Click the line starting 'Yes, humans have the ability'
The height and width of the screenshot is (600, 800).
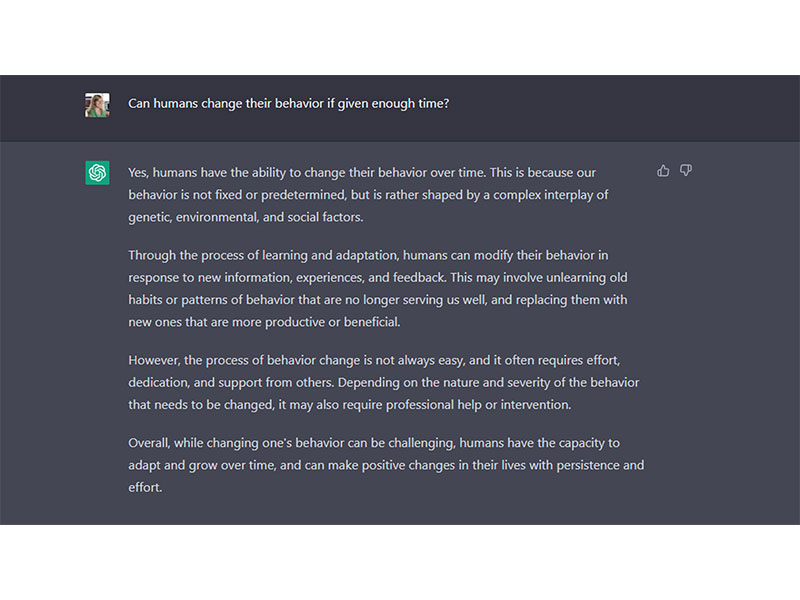(362, 172)
